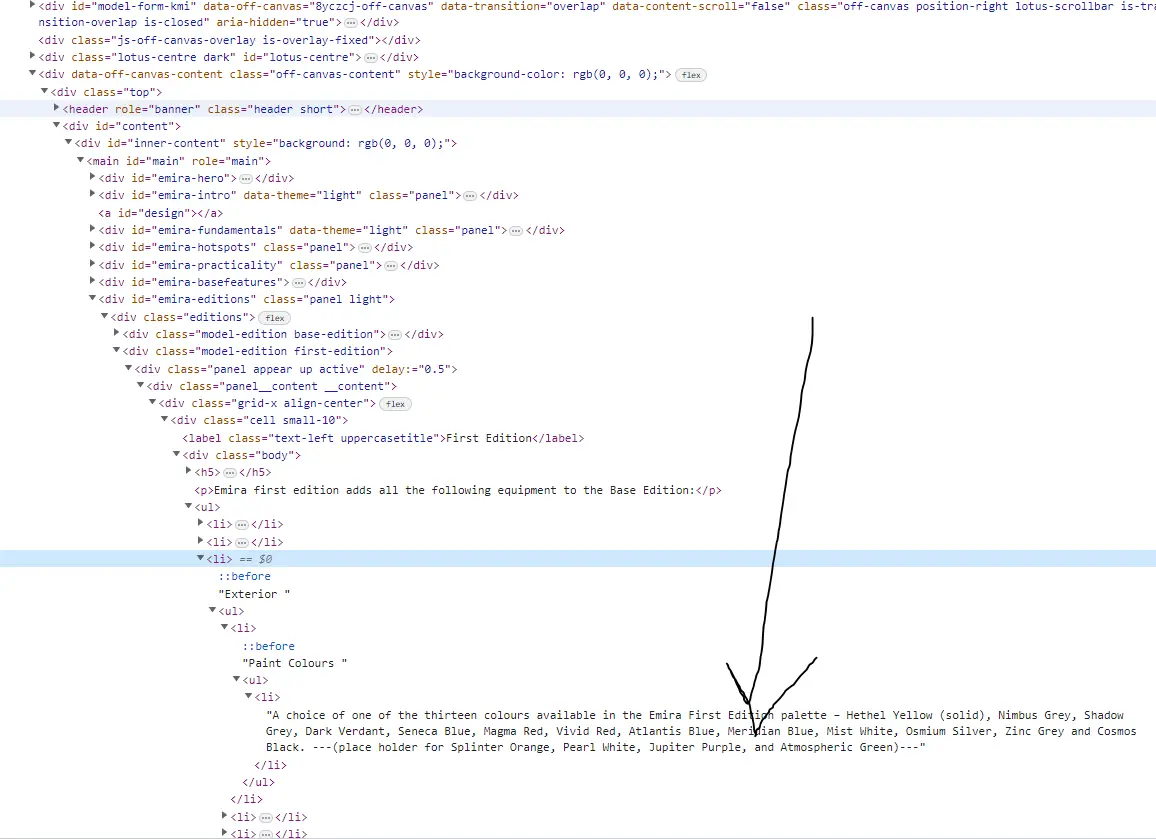
Task: Expand the emira-hero div node
Action: [93, 178]
